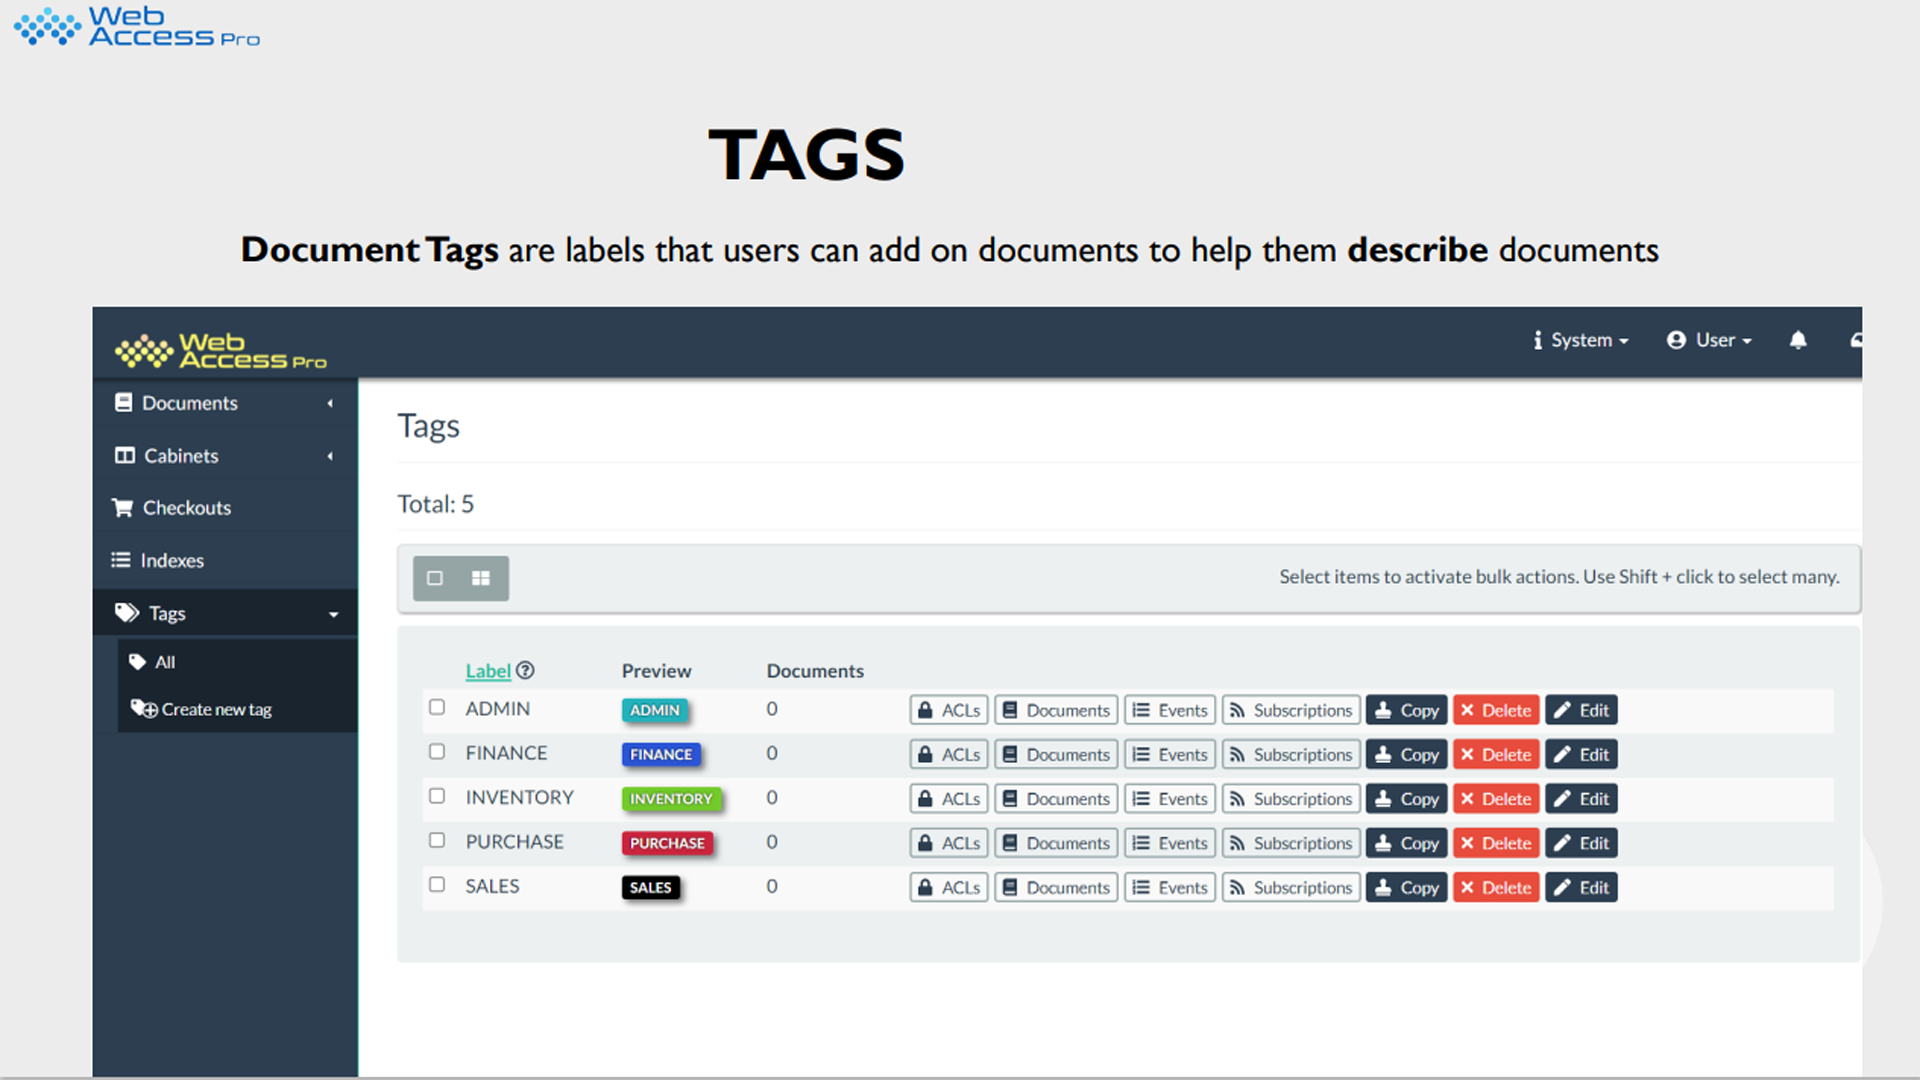
Task: Select the INVENTORY row checkbox
Action: click(437, 796)
